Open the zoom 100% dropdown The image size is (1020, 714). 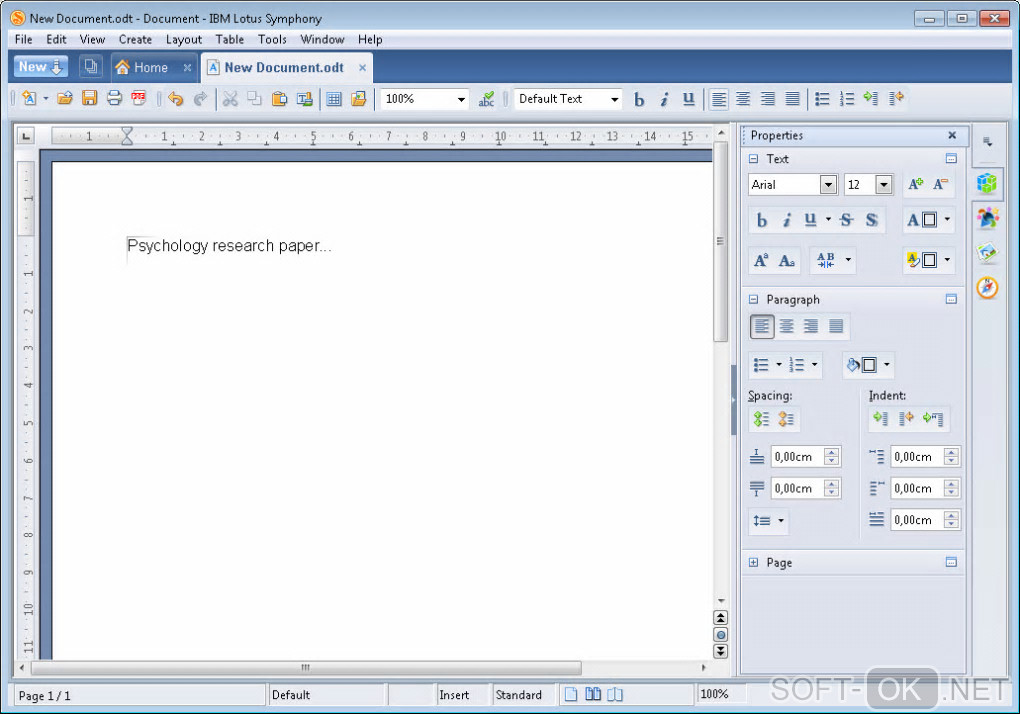point(461,99)
